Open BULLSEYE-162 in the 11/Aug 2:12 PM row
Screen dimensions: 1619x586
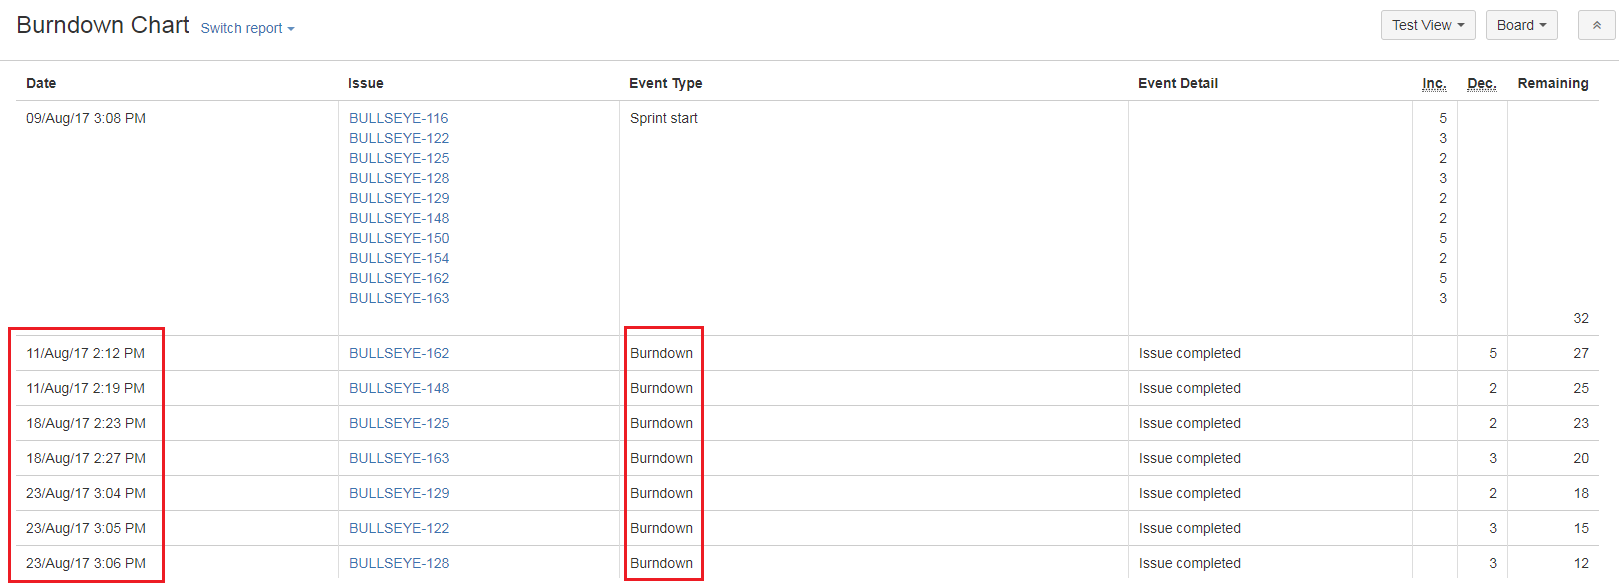click(x=399, y=353)
